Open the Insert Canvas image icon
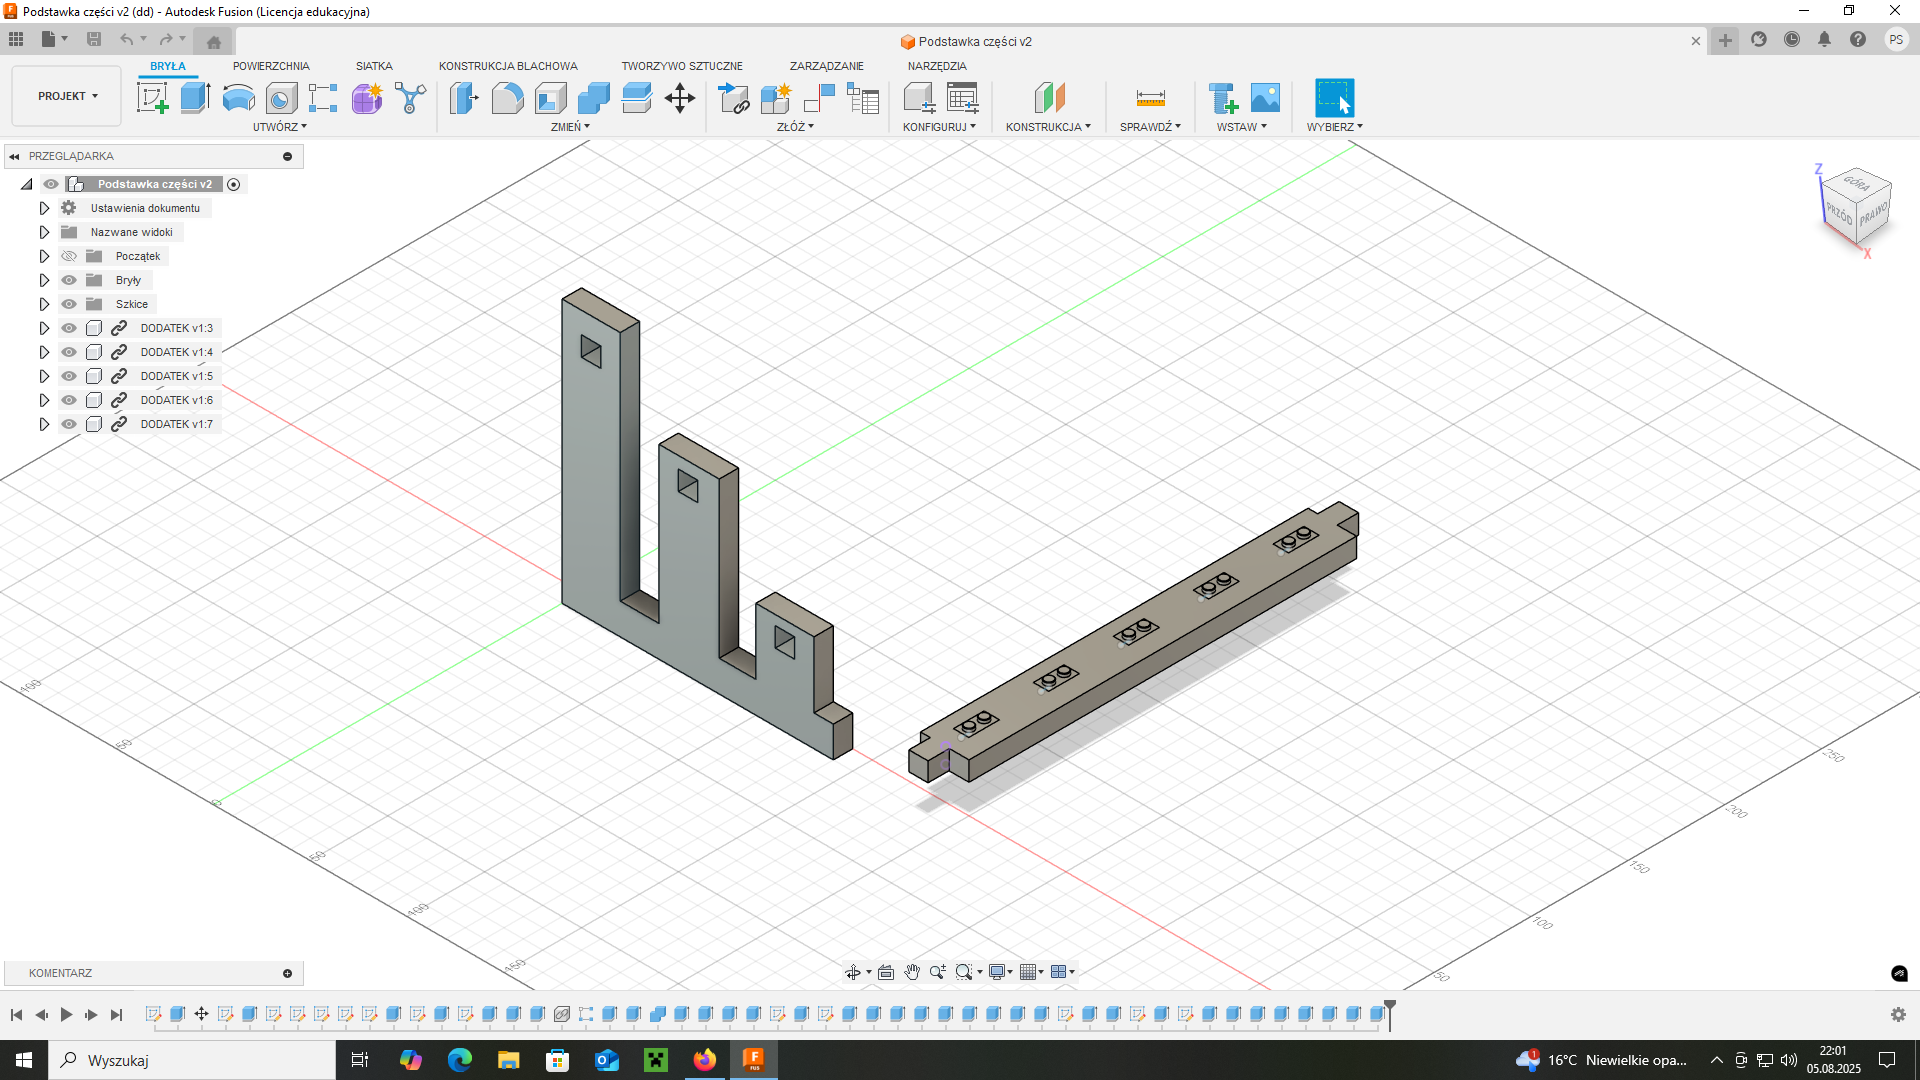Viewport: 1920px width, 1080px height. click(x=1265, y=98)
